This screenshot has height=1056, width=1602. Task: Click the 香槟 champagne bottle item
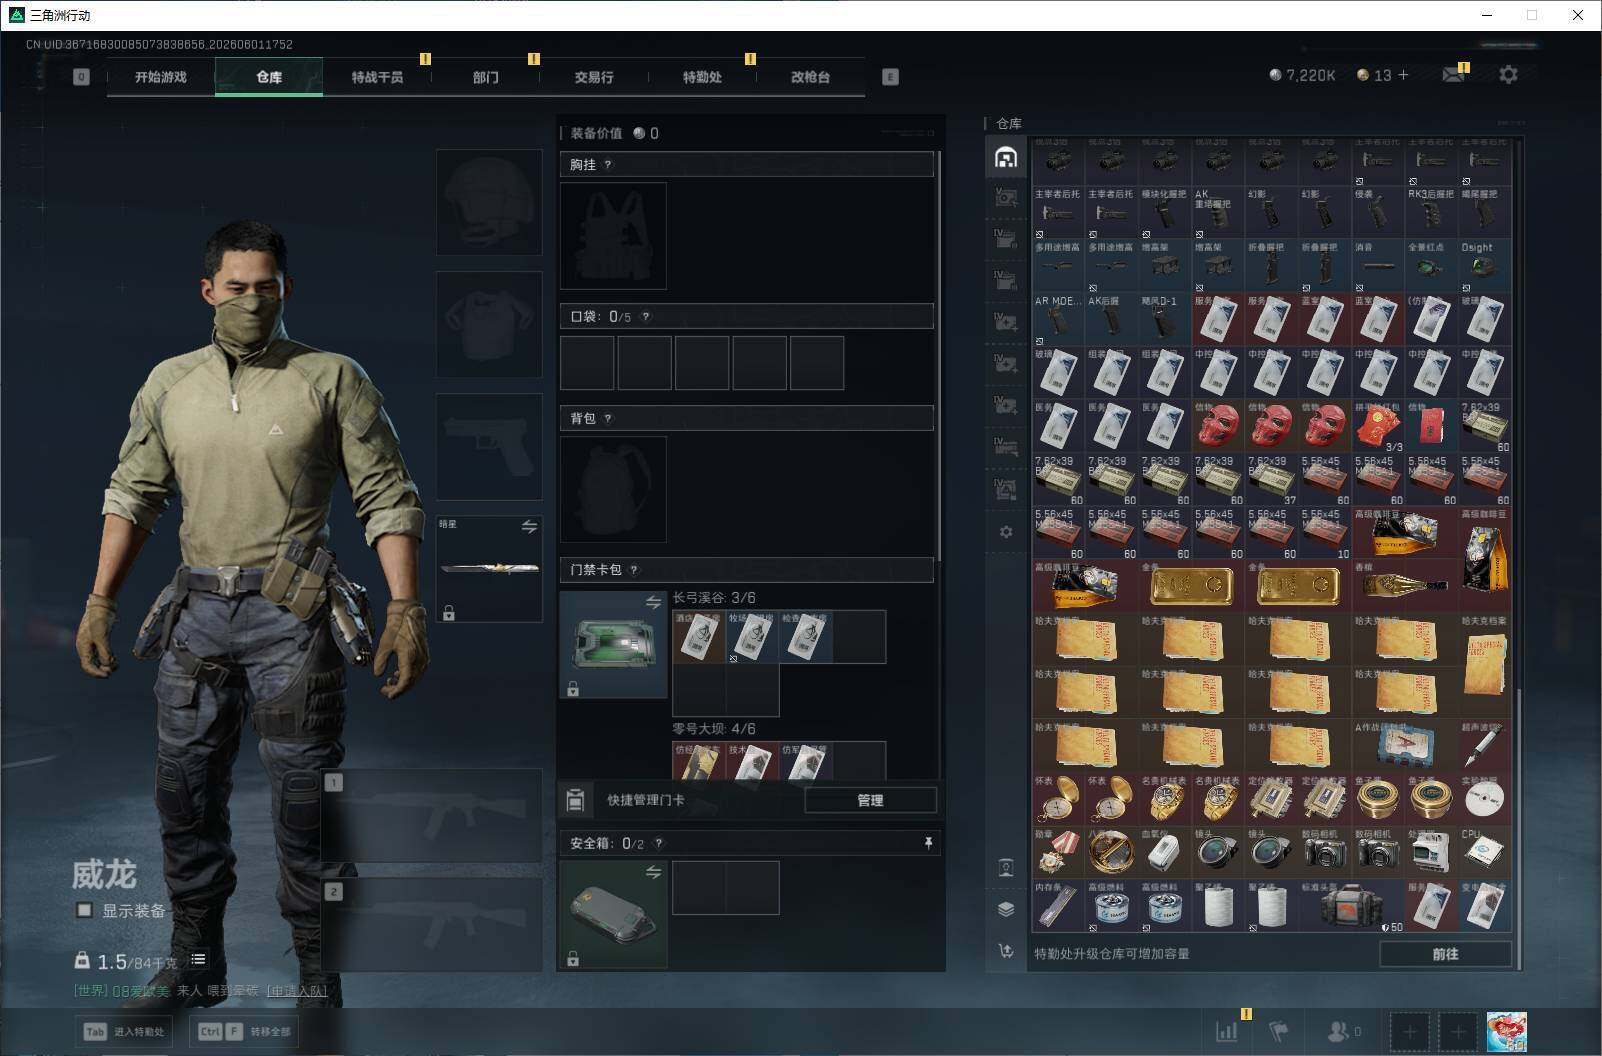coord(1405,586)
